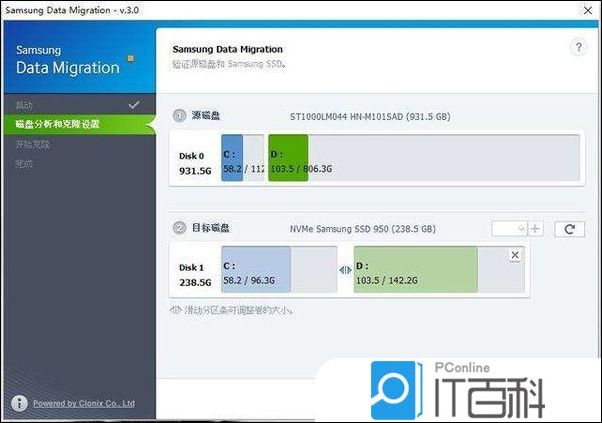This screenshot has width=602, height=423.
Task: Select the D: partition on Disk 0
Action: point(424,158)
